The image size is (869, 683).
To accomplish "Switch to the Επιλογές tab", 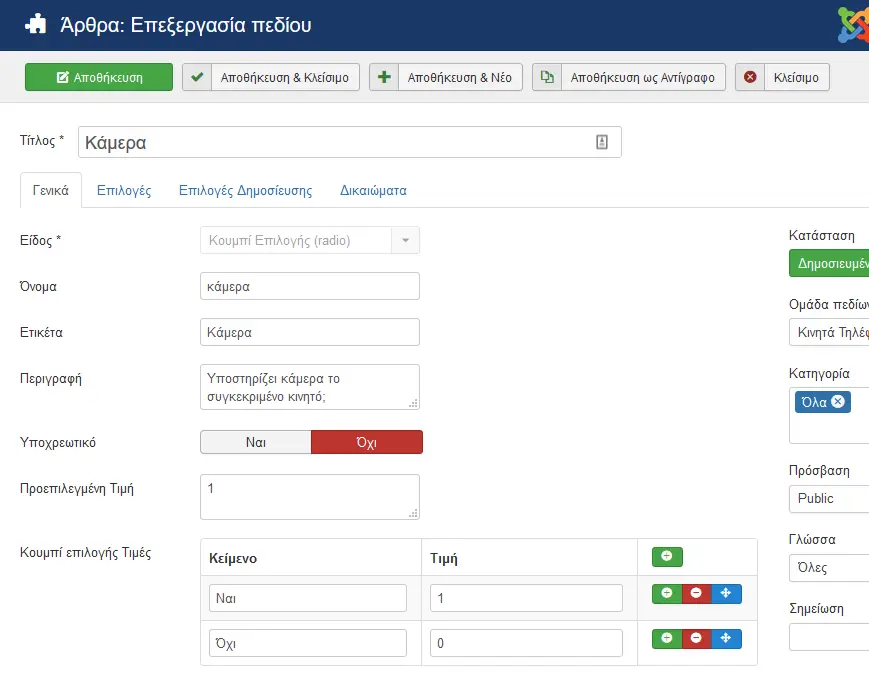I will 124,190.
